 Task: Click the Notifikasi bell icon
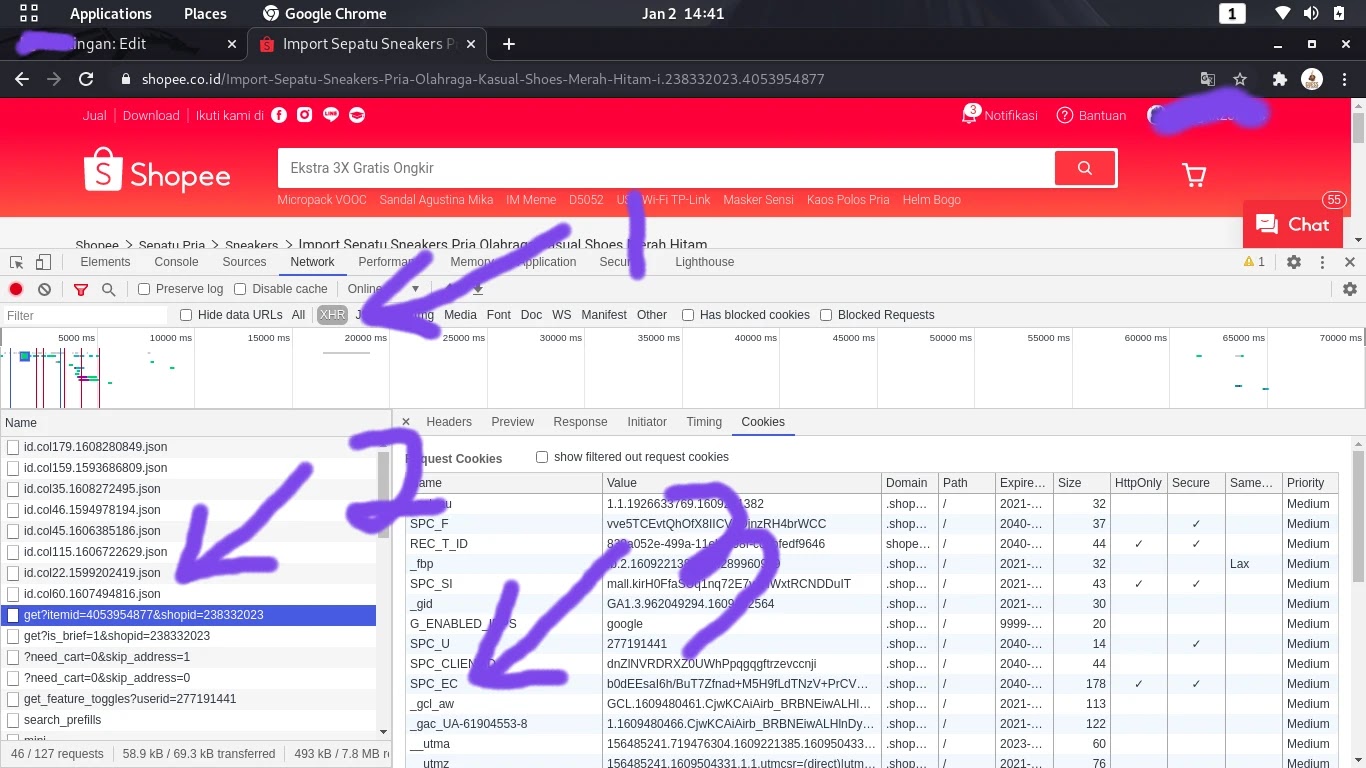pyautogui.click(x=969, y=115)
